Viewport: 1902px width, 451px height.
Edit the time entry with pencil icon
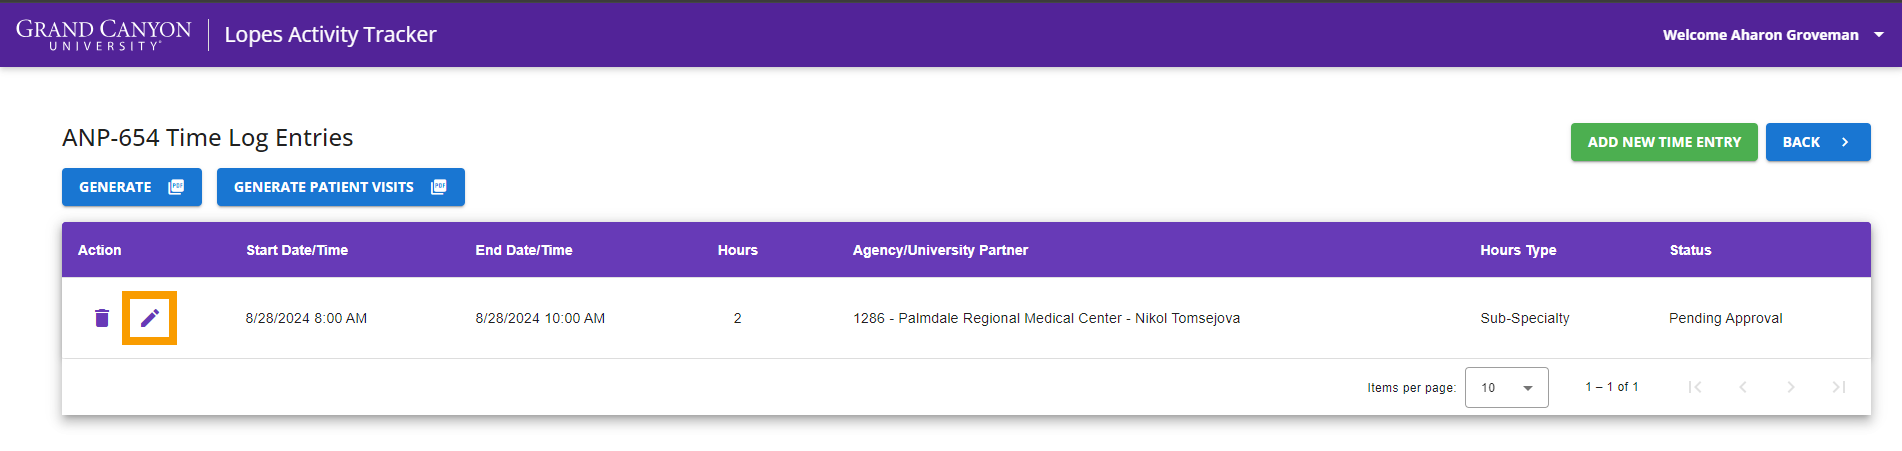tap(149, 318)
